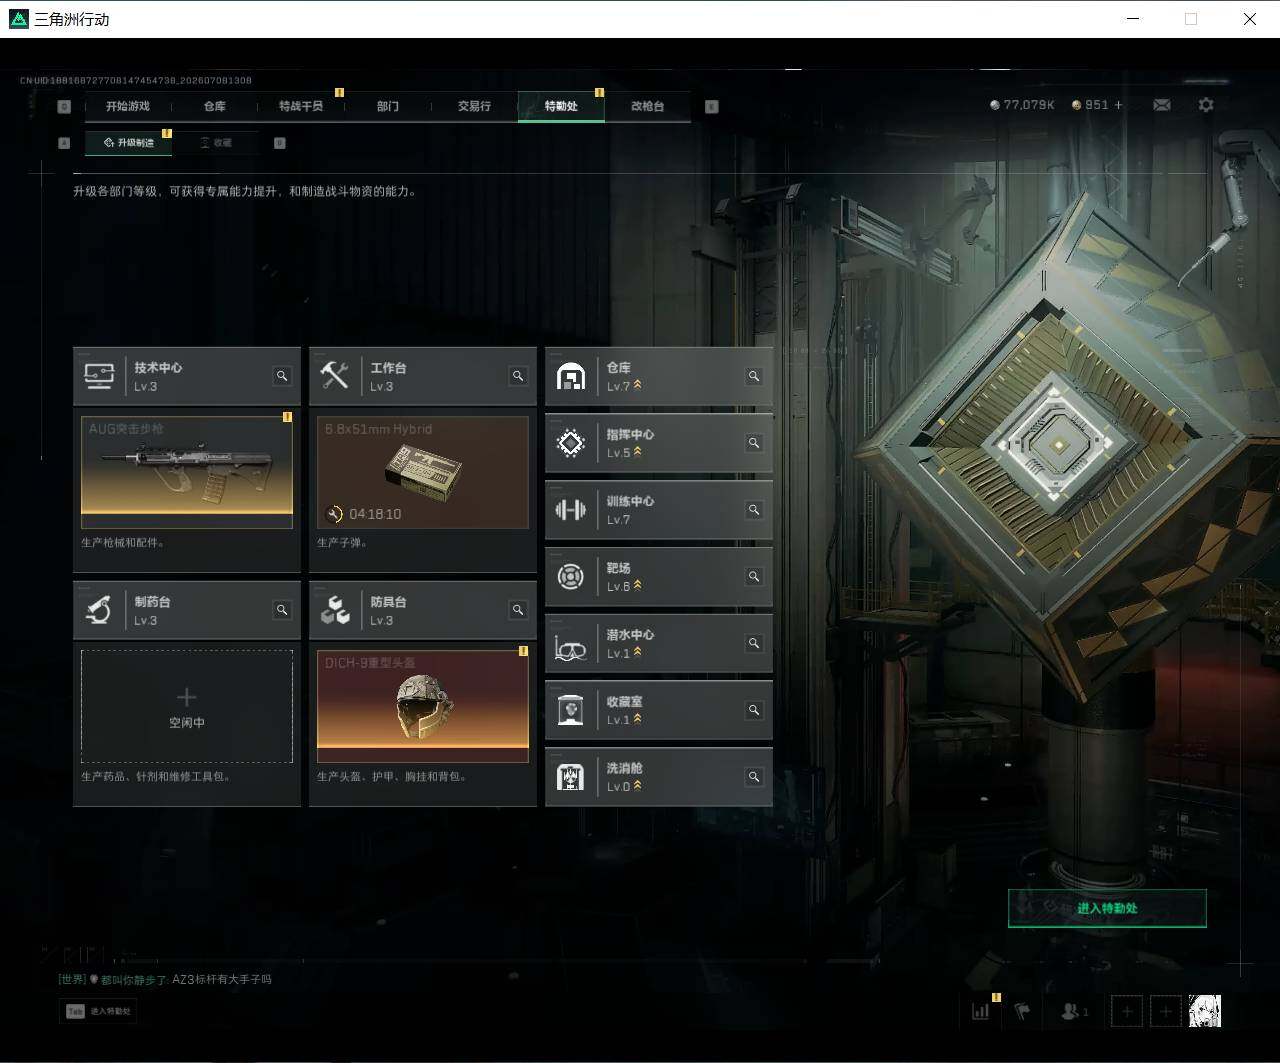Click the 指挥中心 diamond icon
This screenshot has height=1063, width=1280.
click(570, 443)
